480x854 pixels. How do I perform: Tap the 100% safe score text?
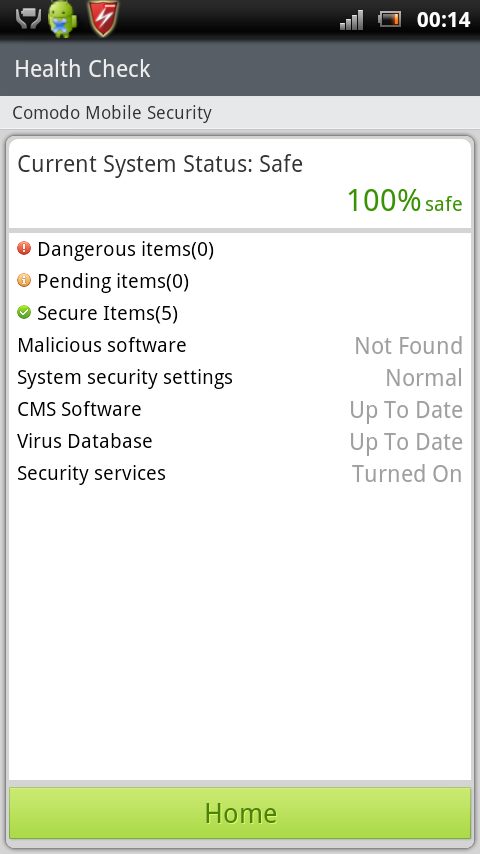(405, 200)
